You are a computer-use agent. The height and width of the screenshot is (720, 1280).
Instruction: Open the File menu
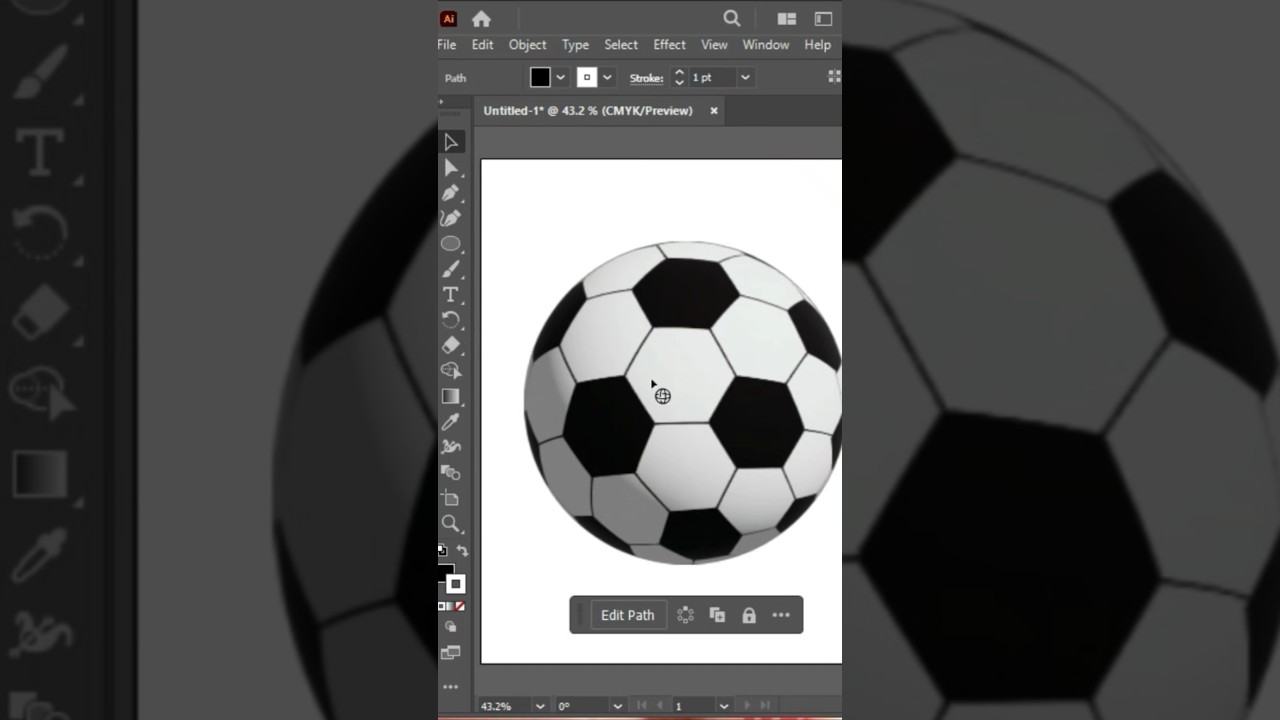click(x=447, y=45)
